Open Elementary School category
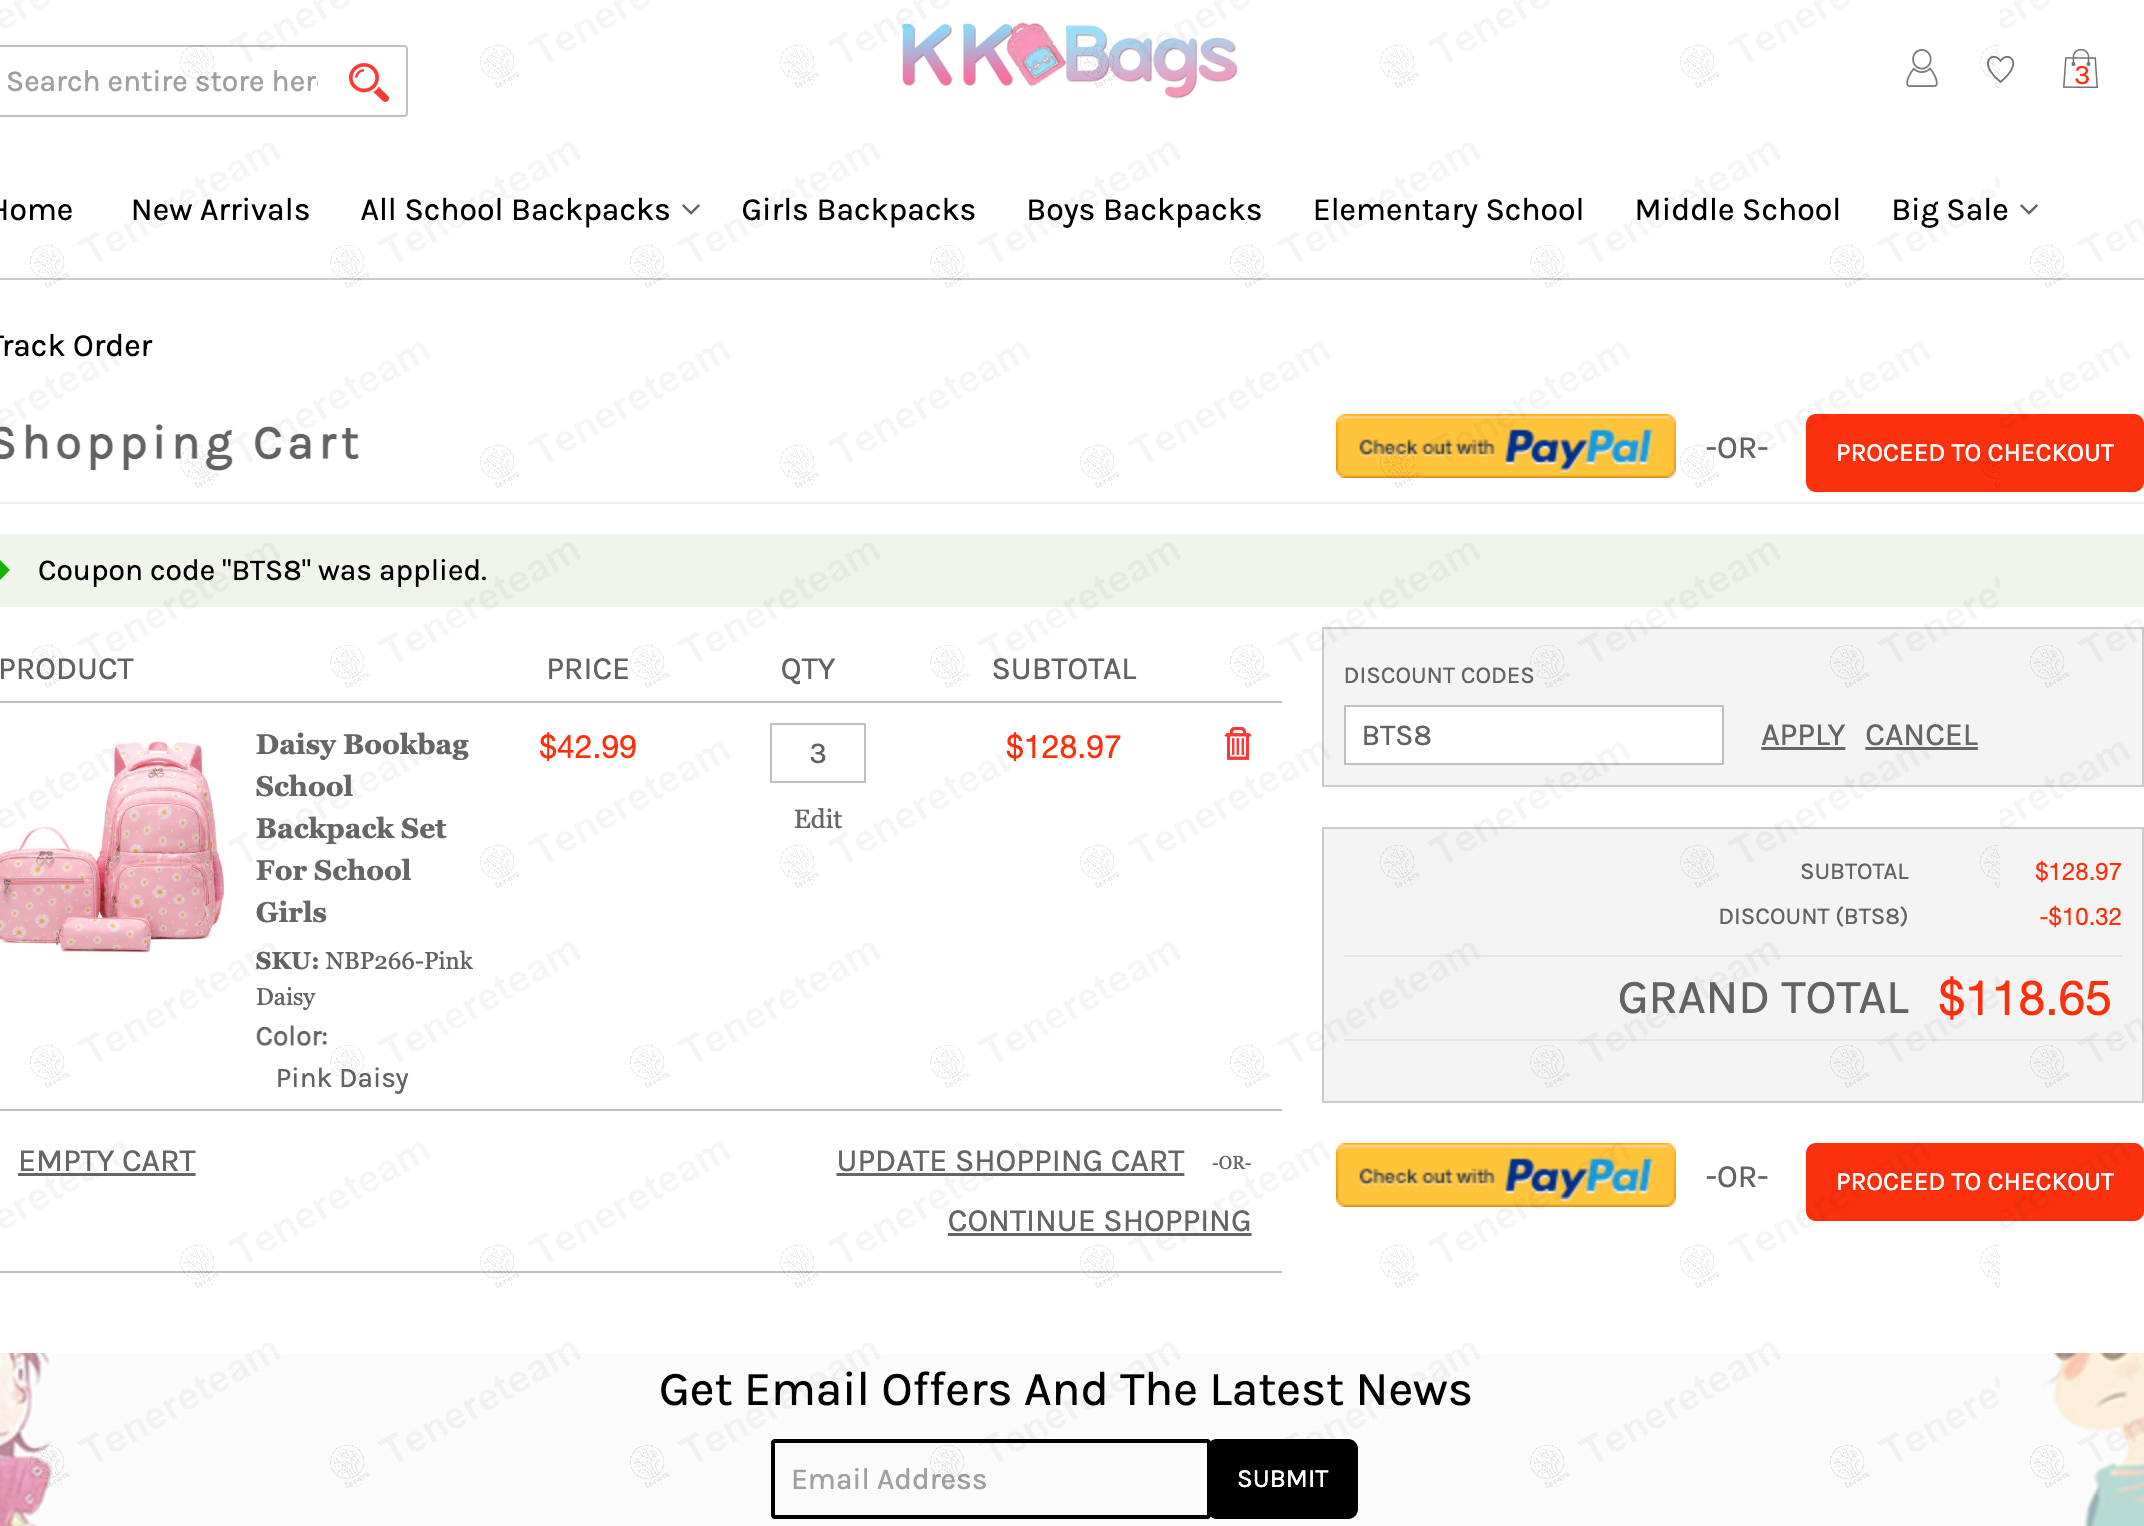 pos(1448,210)
